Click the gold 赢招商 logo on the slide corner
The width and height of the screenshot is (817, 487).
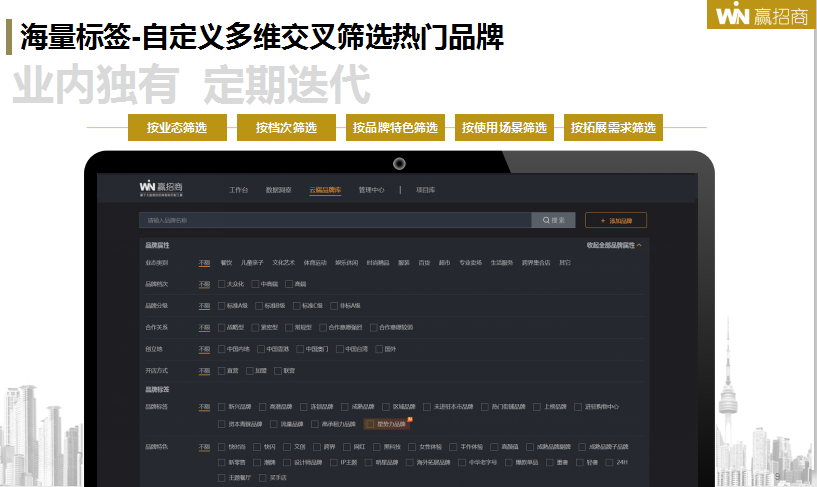tap(762, 15)
